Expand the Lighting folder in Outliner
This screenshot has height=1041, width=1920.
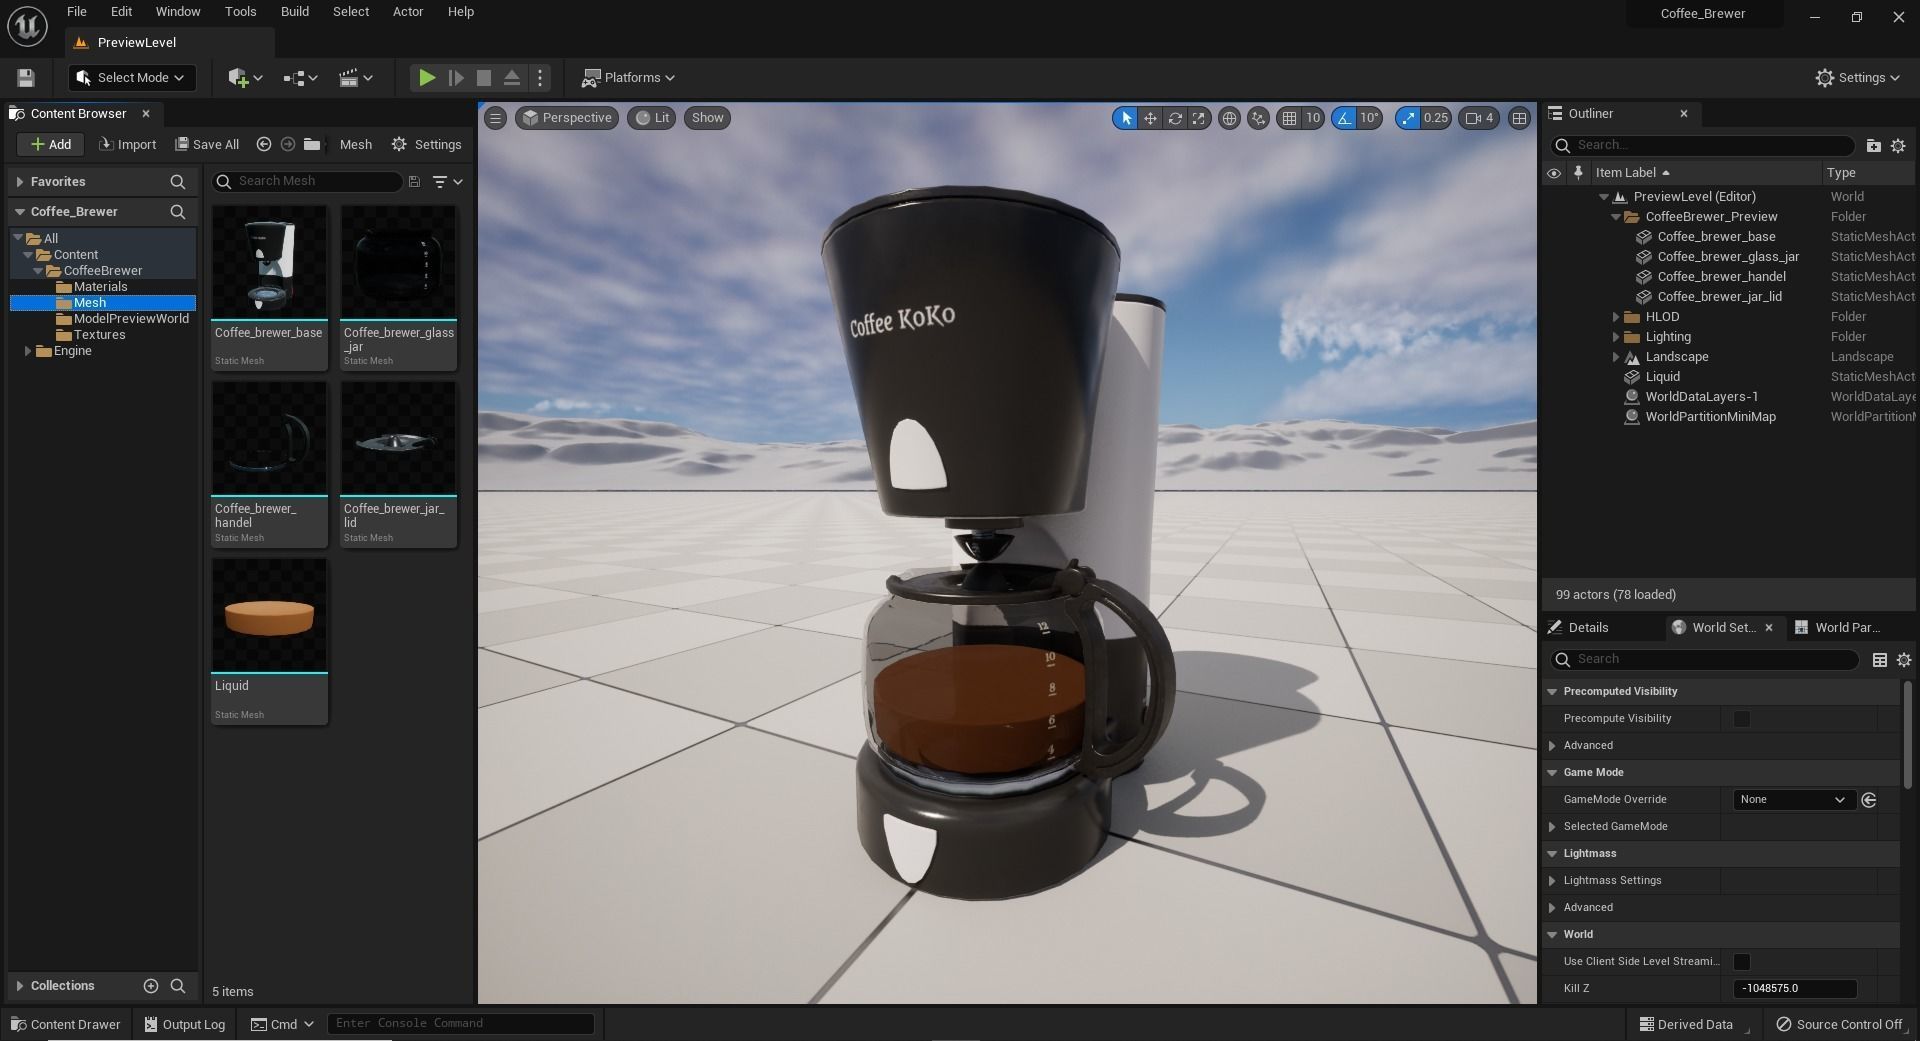click(1616, 337)
